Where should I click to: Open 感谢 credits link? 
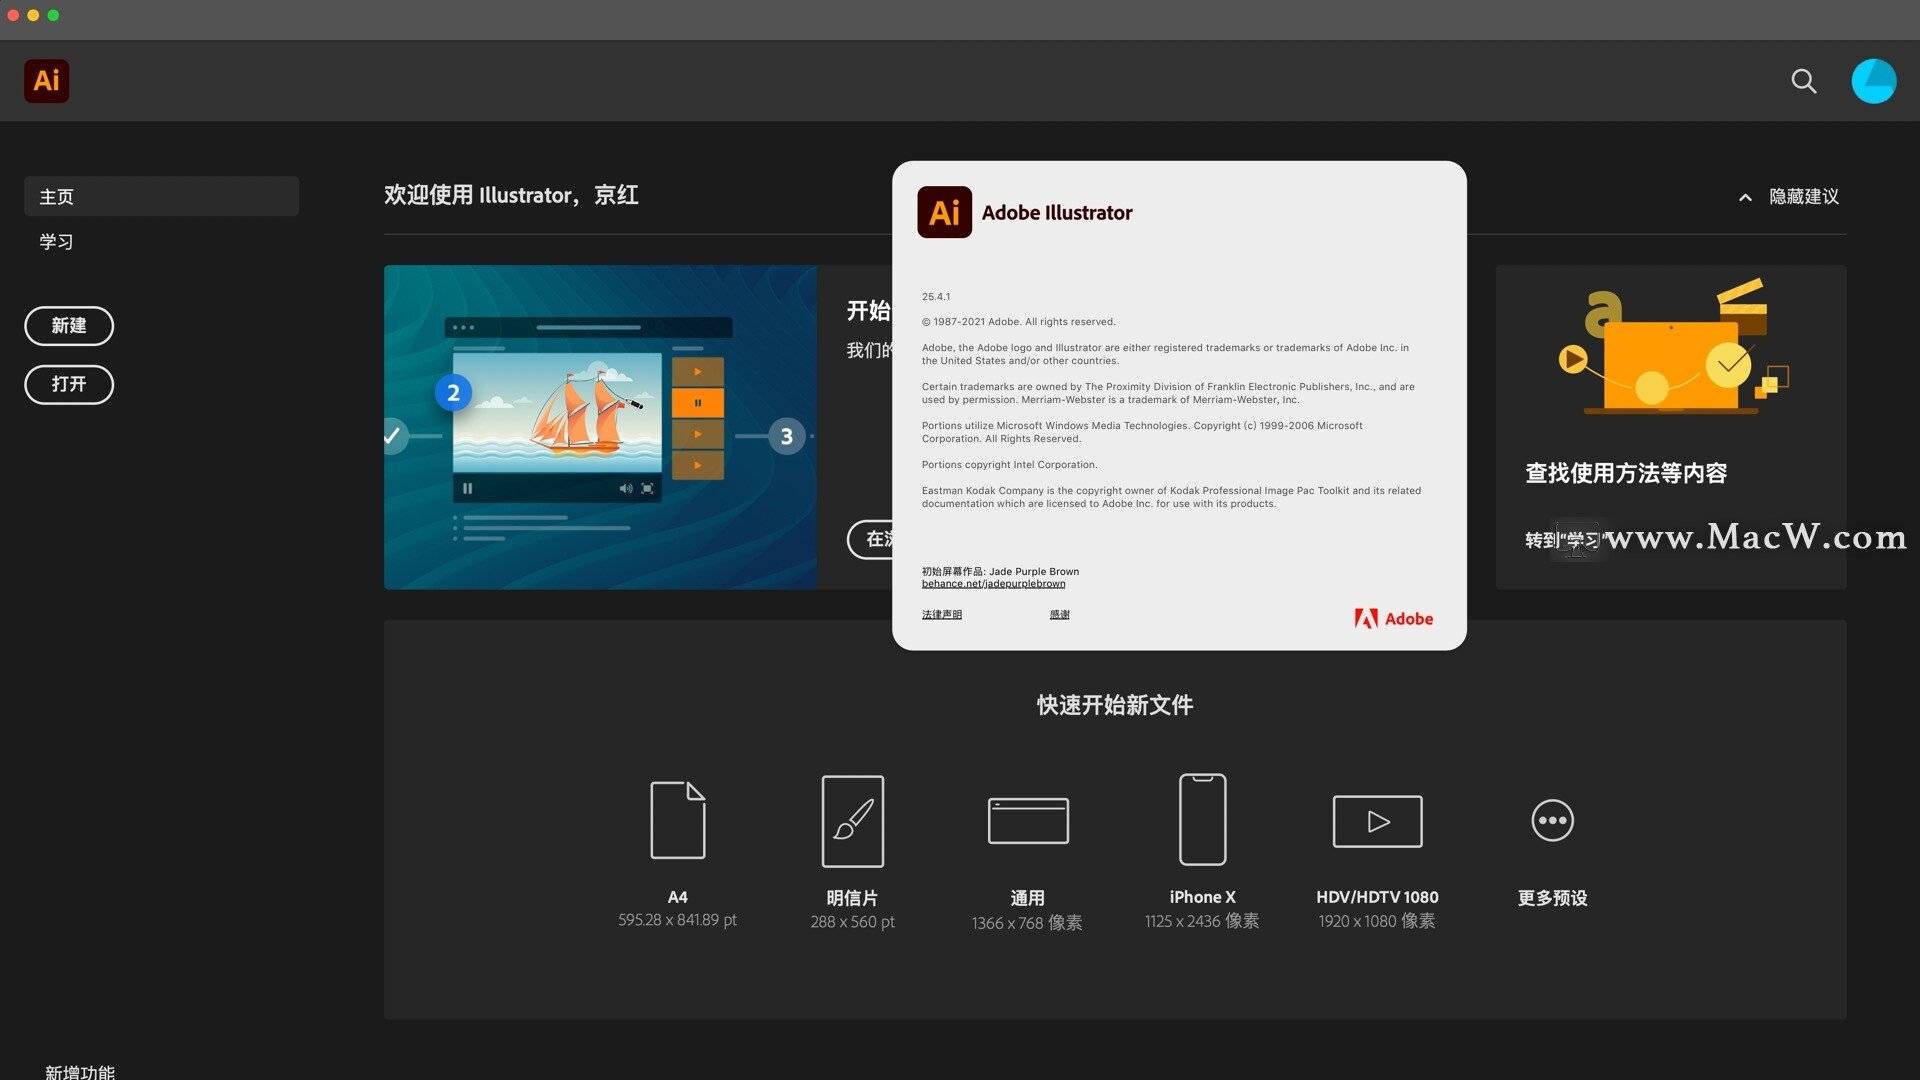[1059, 615]
